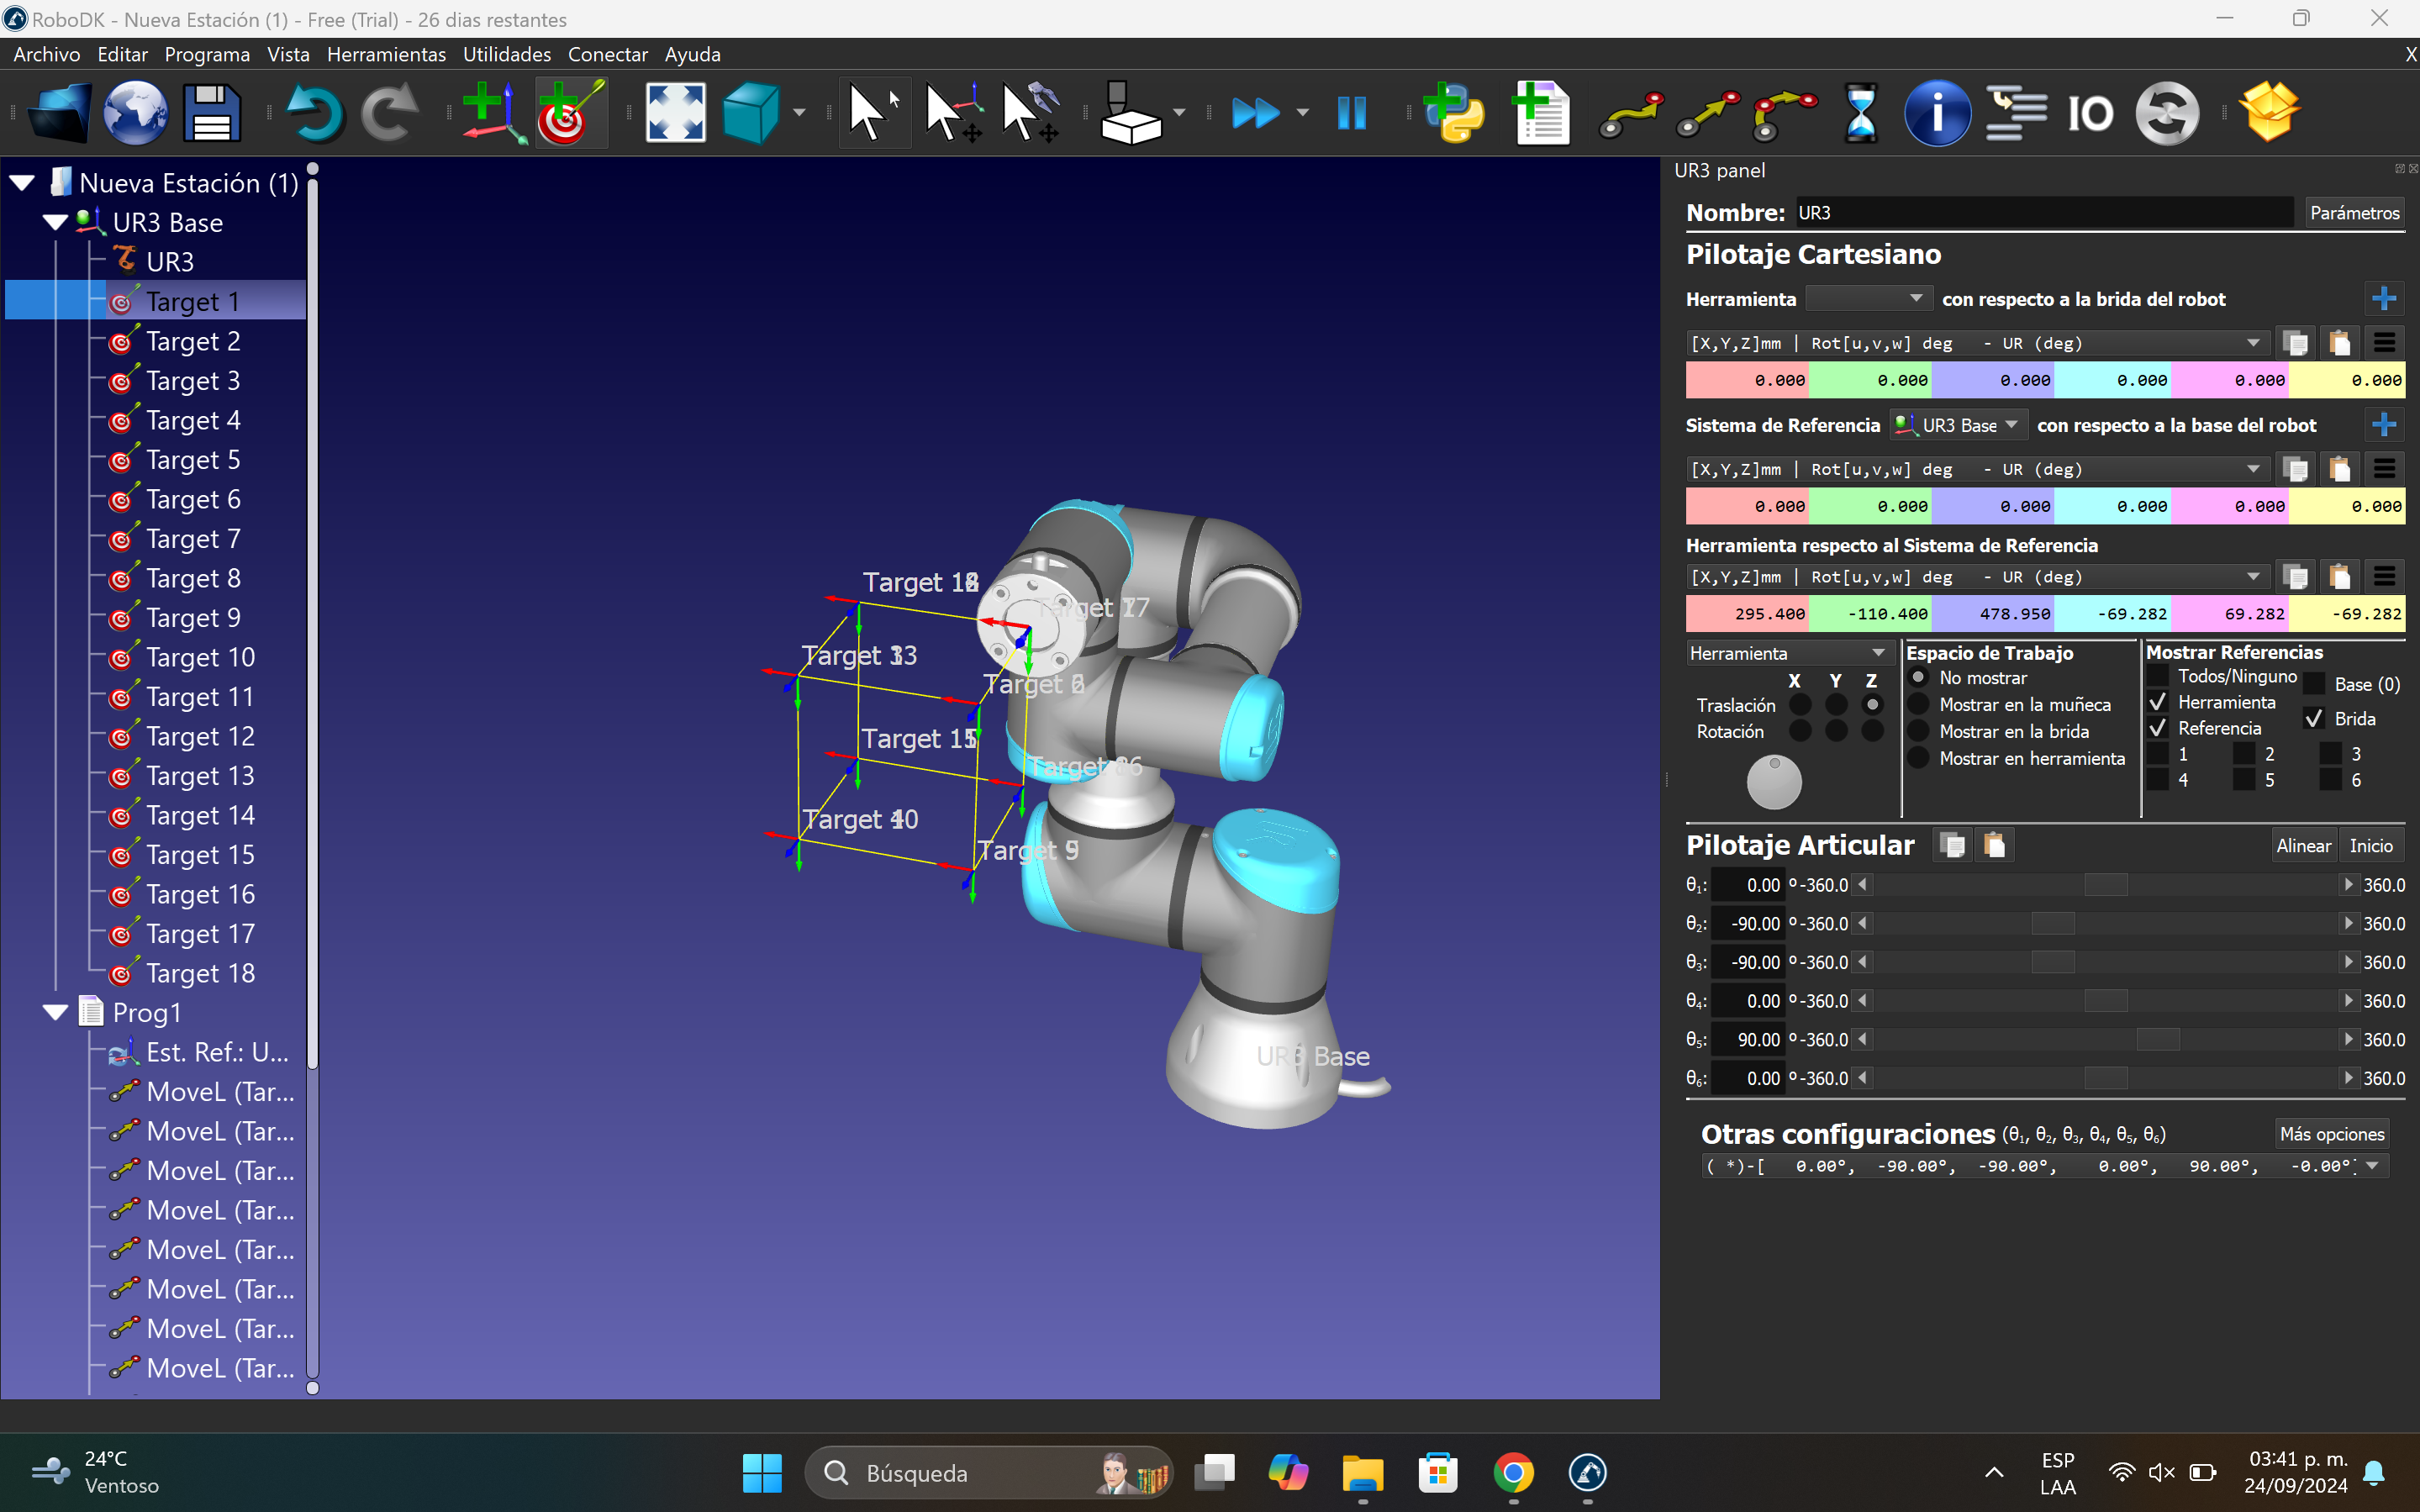Collapse the Prog1 program node
Image resolution: width=2420 pixels, height=1512 pixels.
pyautogui.click(x=56, y=1012)
